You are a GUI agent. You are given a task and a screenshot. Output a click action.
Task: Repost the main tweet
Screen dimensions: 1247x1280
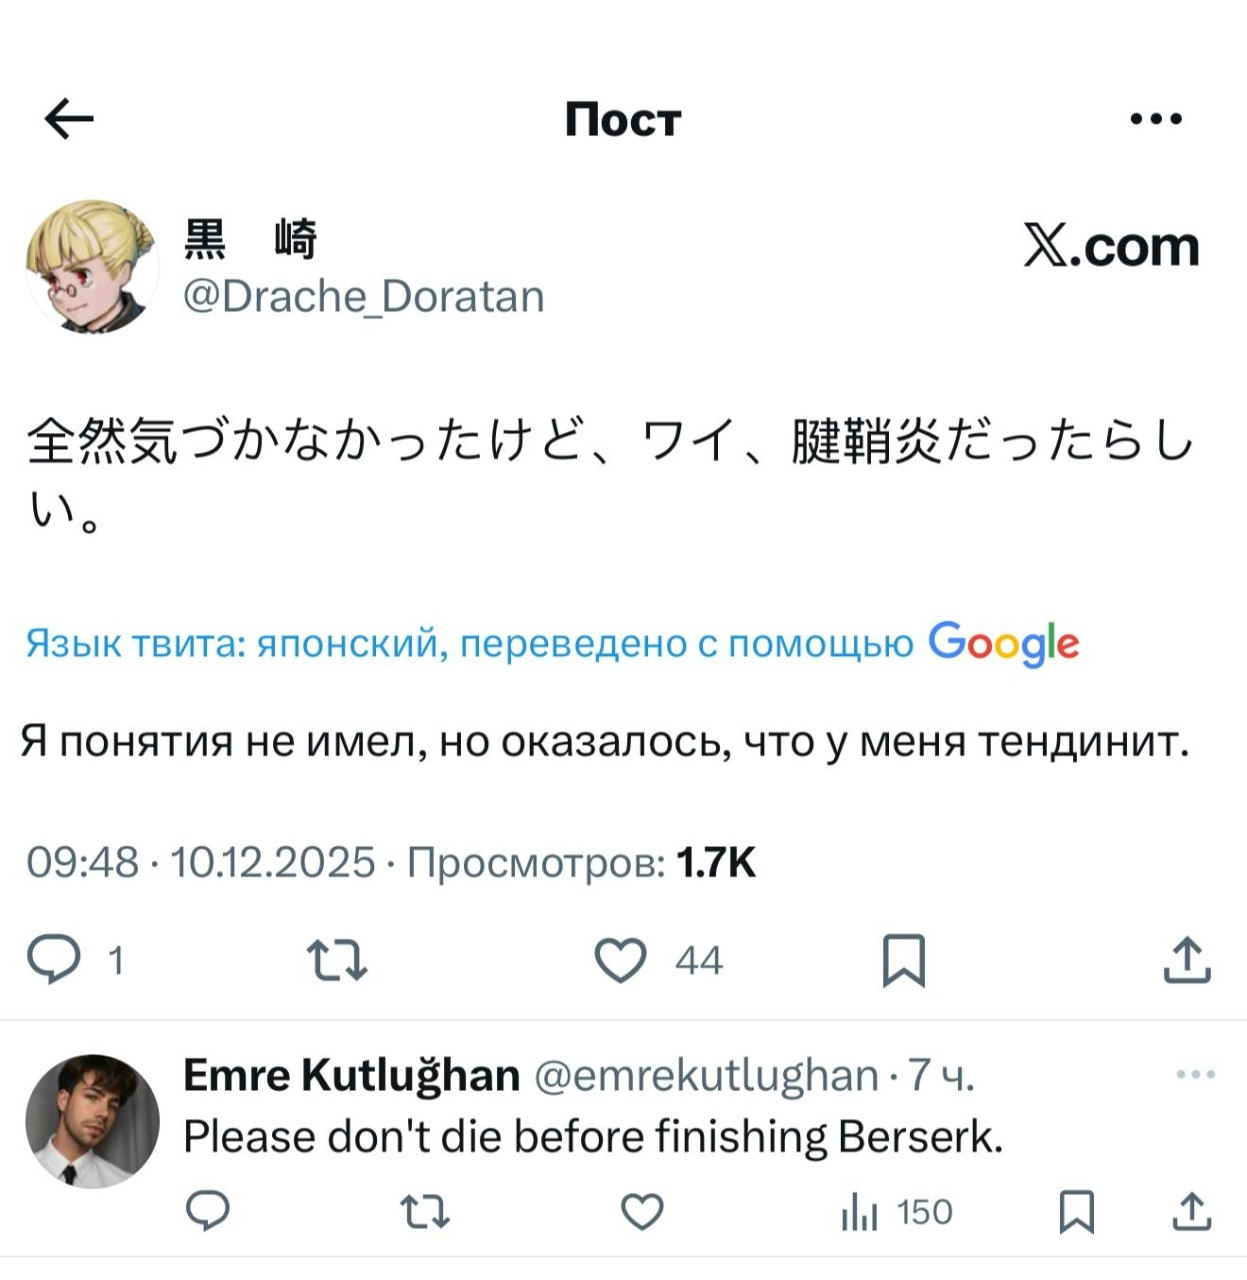point(337,960)
